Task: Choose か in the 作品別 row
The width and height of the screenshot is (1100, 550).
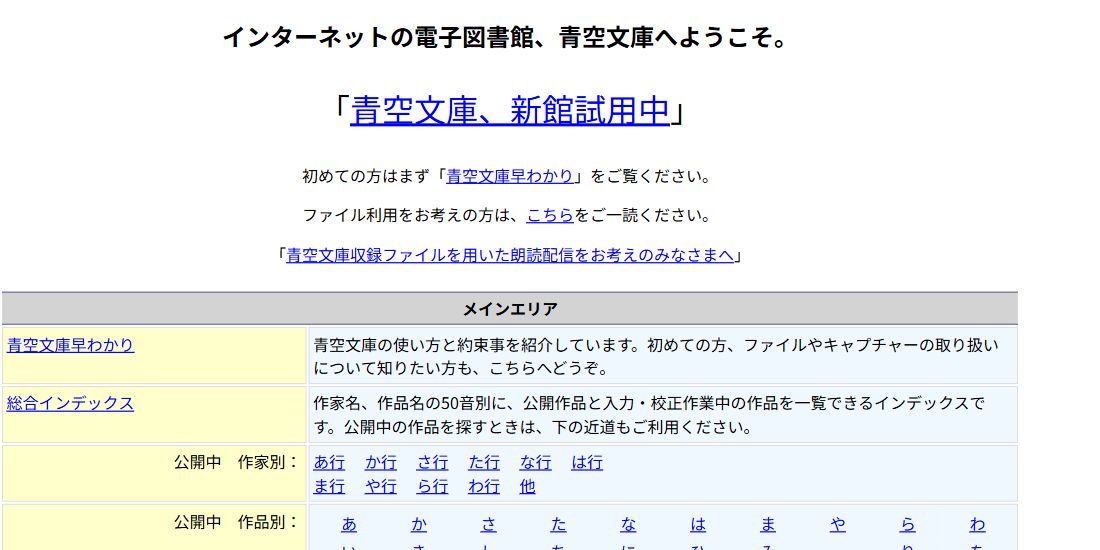Action: click(x=419, y=525)
